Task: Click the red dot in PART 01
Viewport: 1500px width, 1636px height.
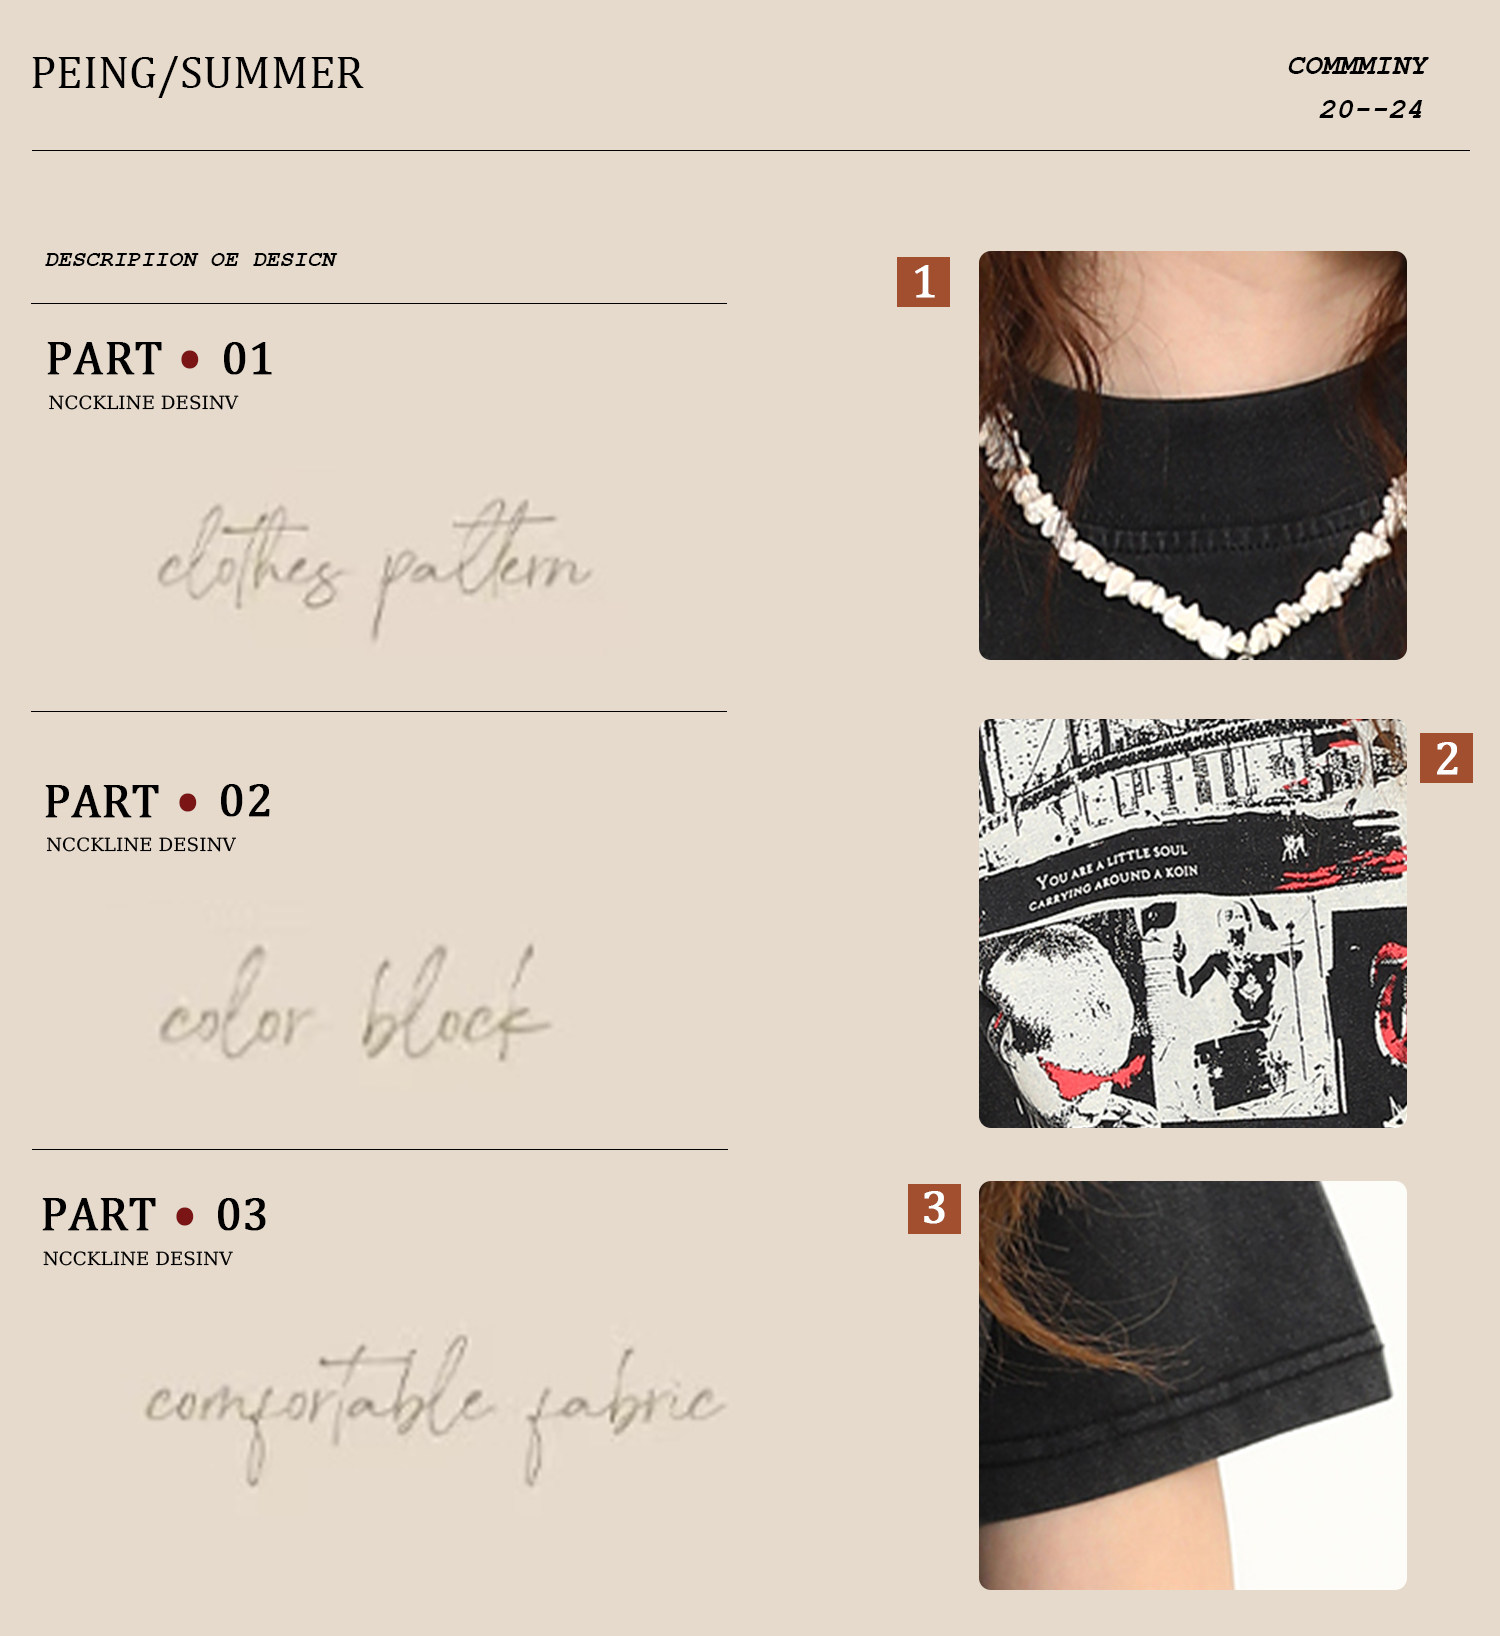Action: pyautogui.click(x=190, y=358)
